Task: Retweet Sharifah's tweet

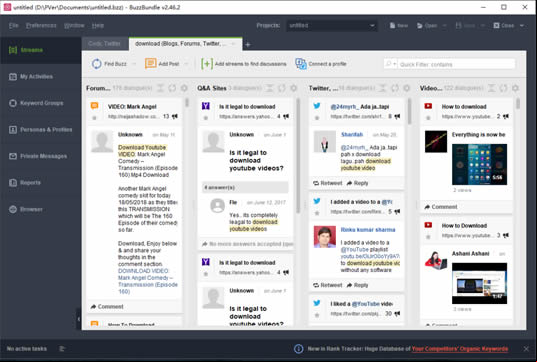Action: coord(328,183)
